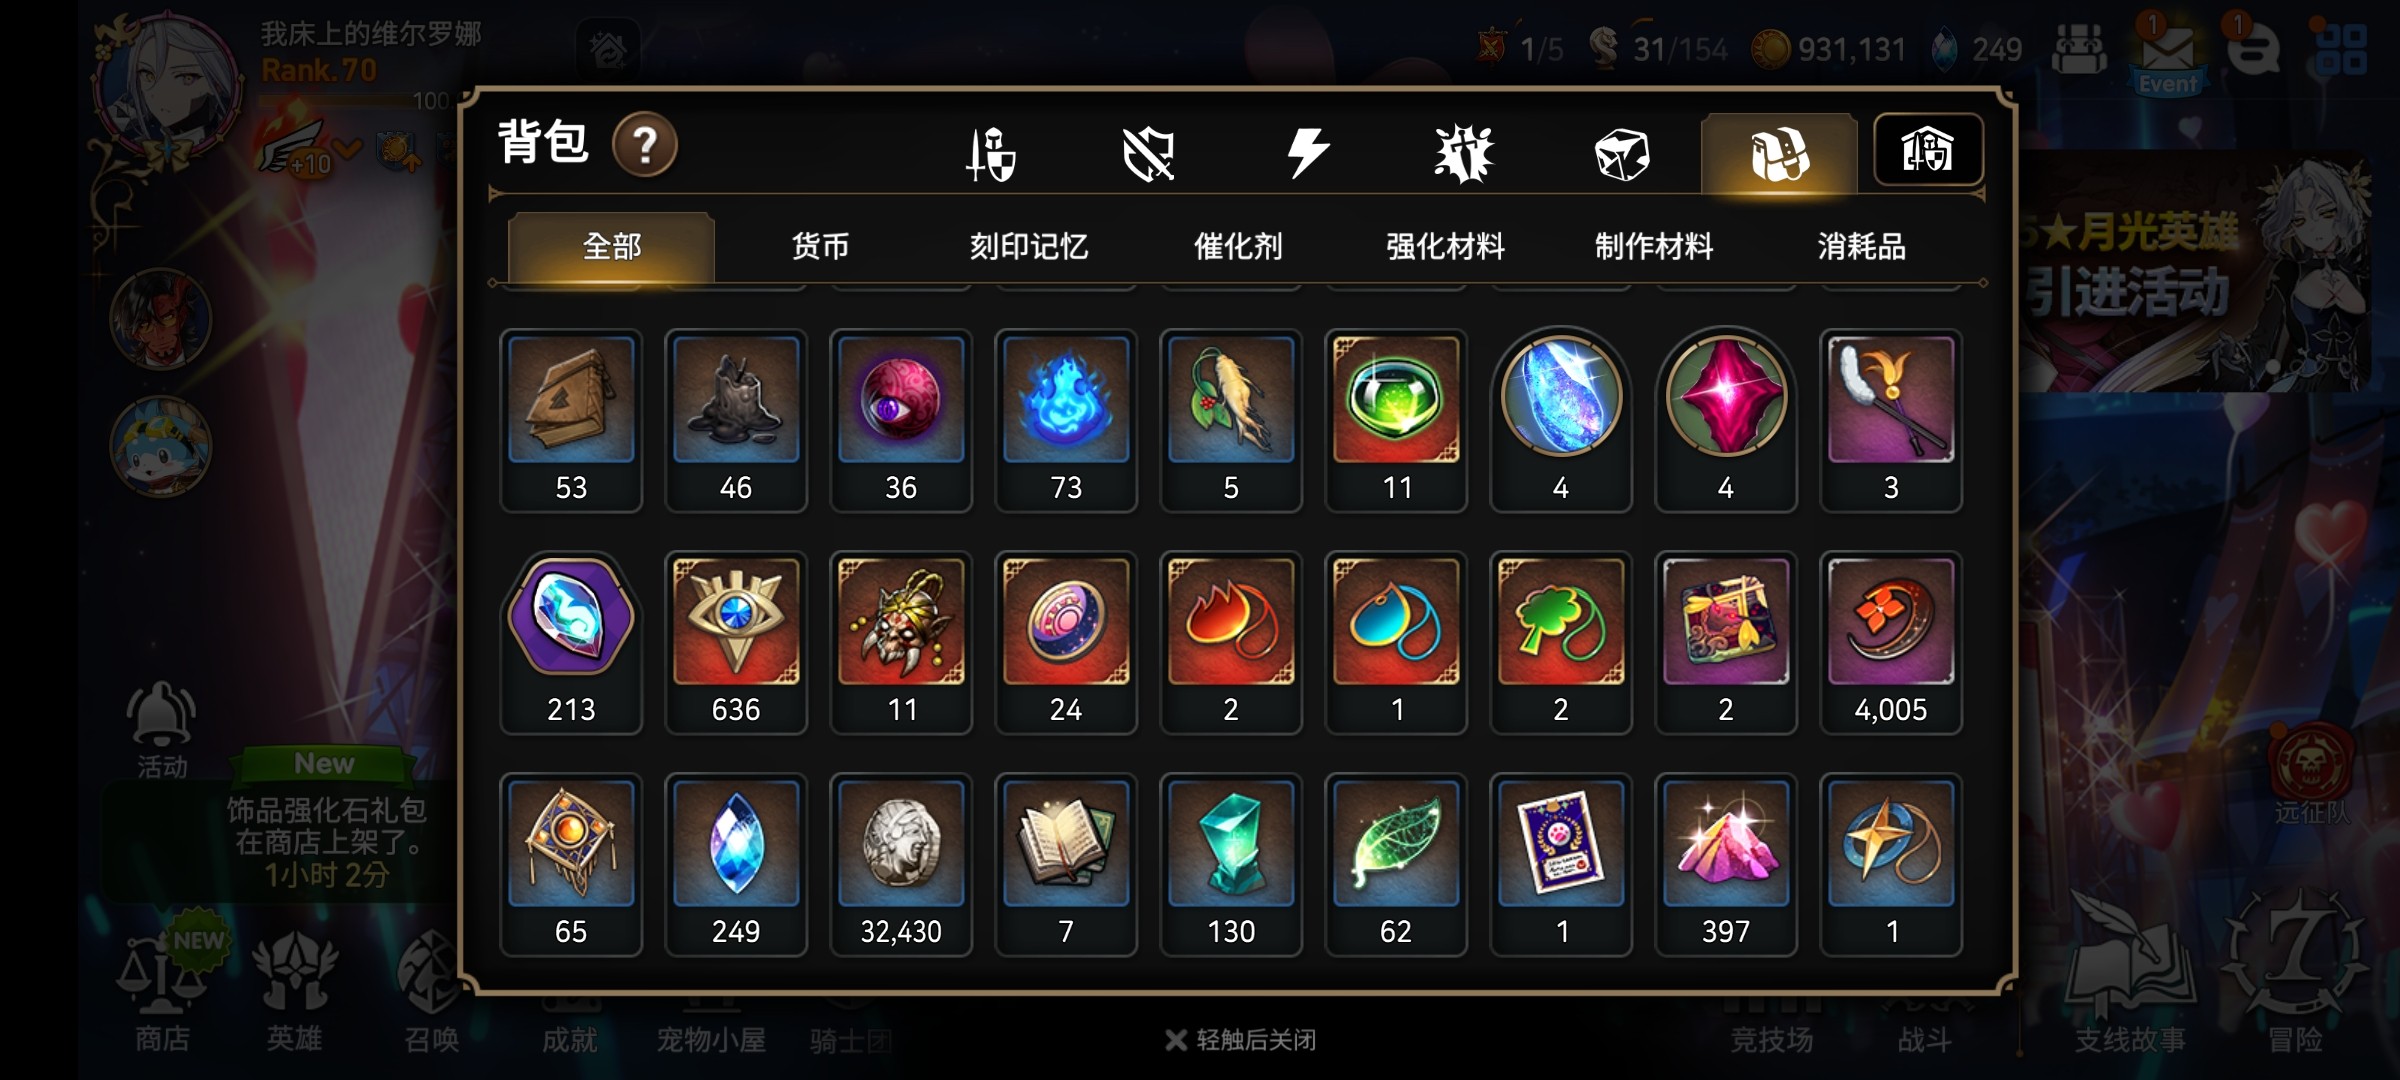Switch to the 货币 tab
The width and height of the screenshot is (2400, 1080).
[820, 246]
